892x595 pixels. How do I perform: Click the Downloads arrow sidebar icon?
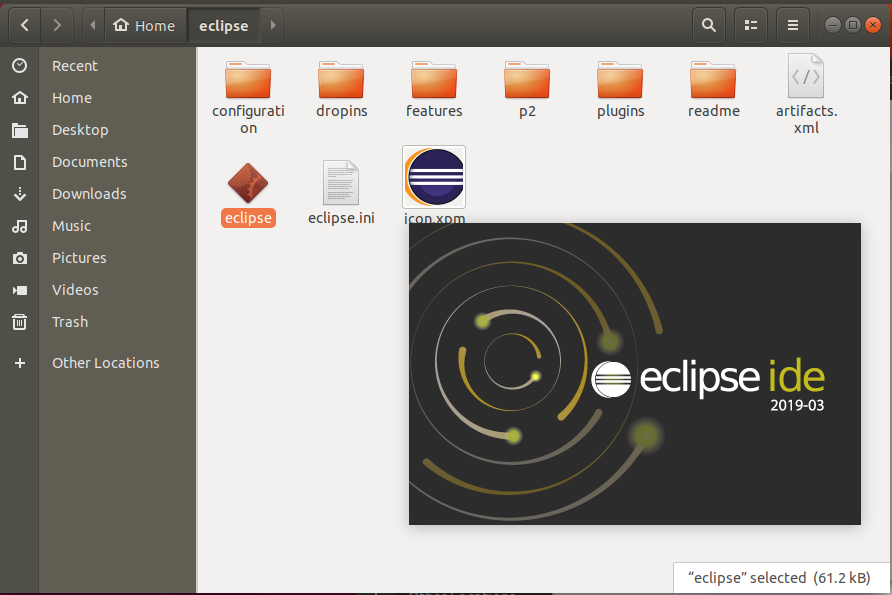coord(19,194)
